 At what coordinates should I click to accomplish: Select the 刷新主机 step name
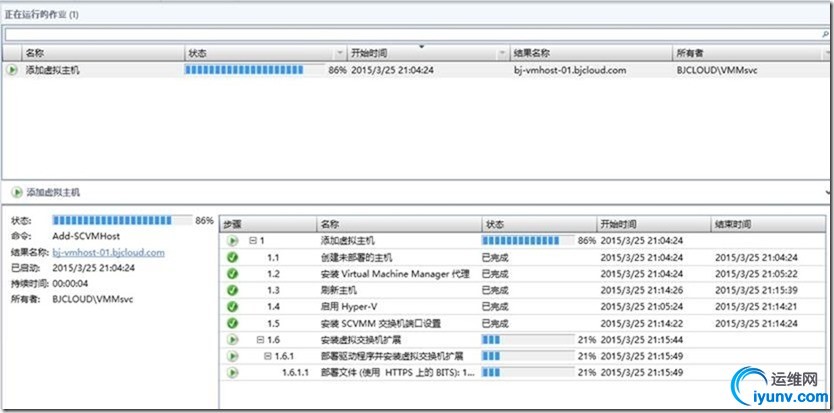pyautogui.click(x=339, y=291)
